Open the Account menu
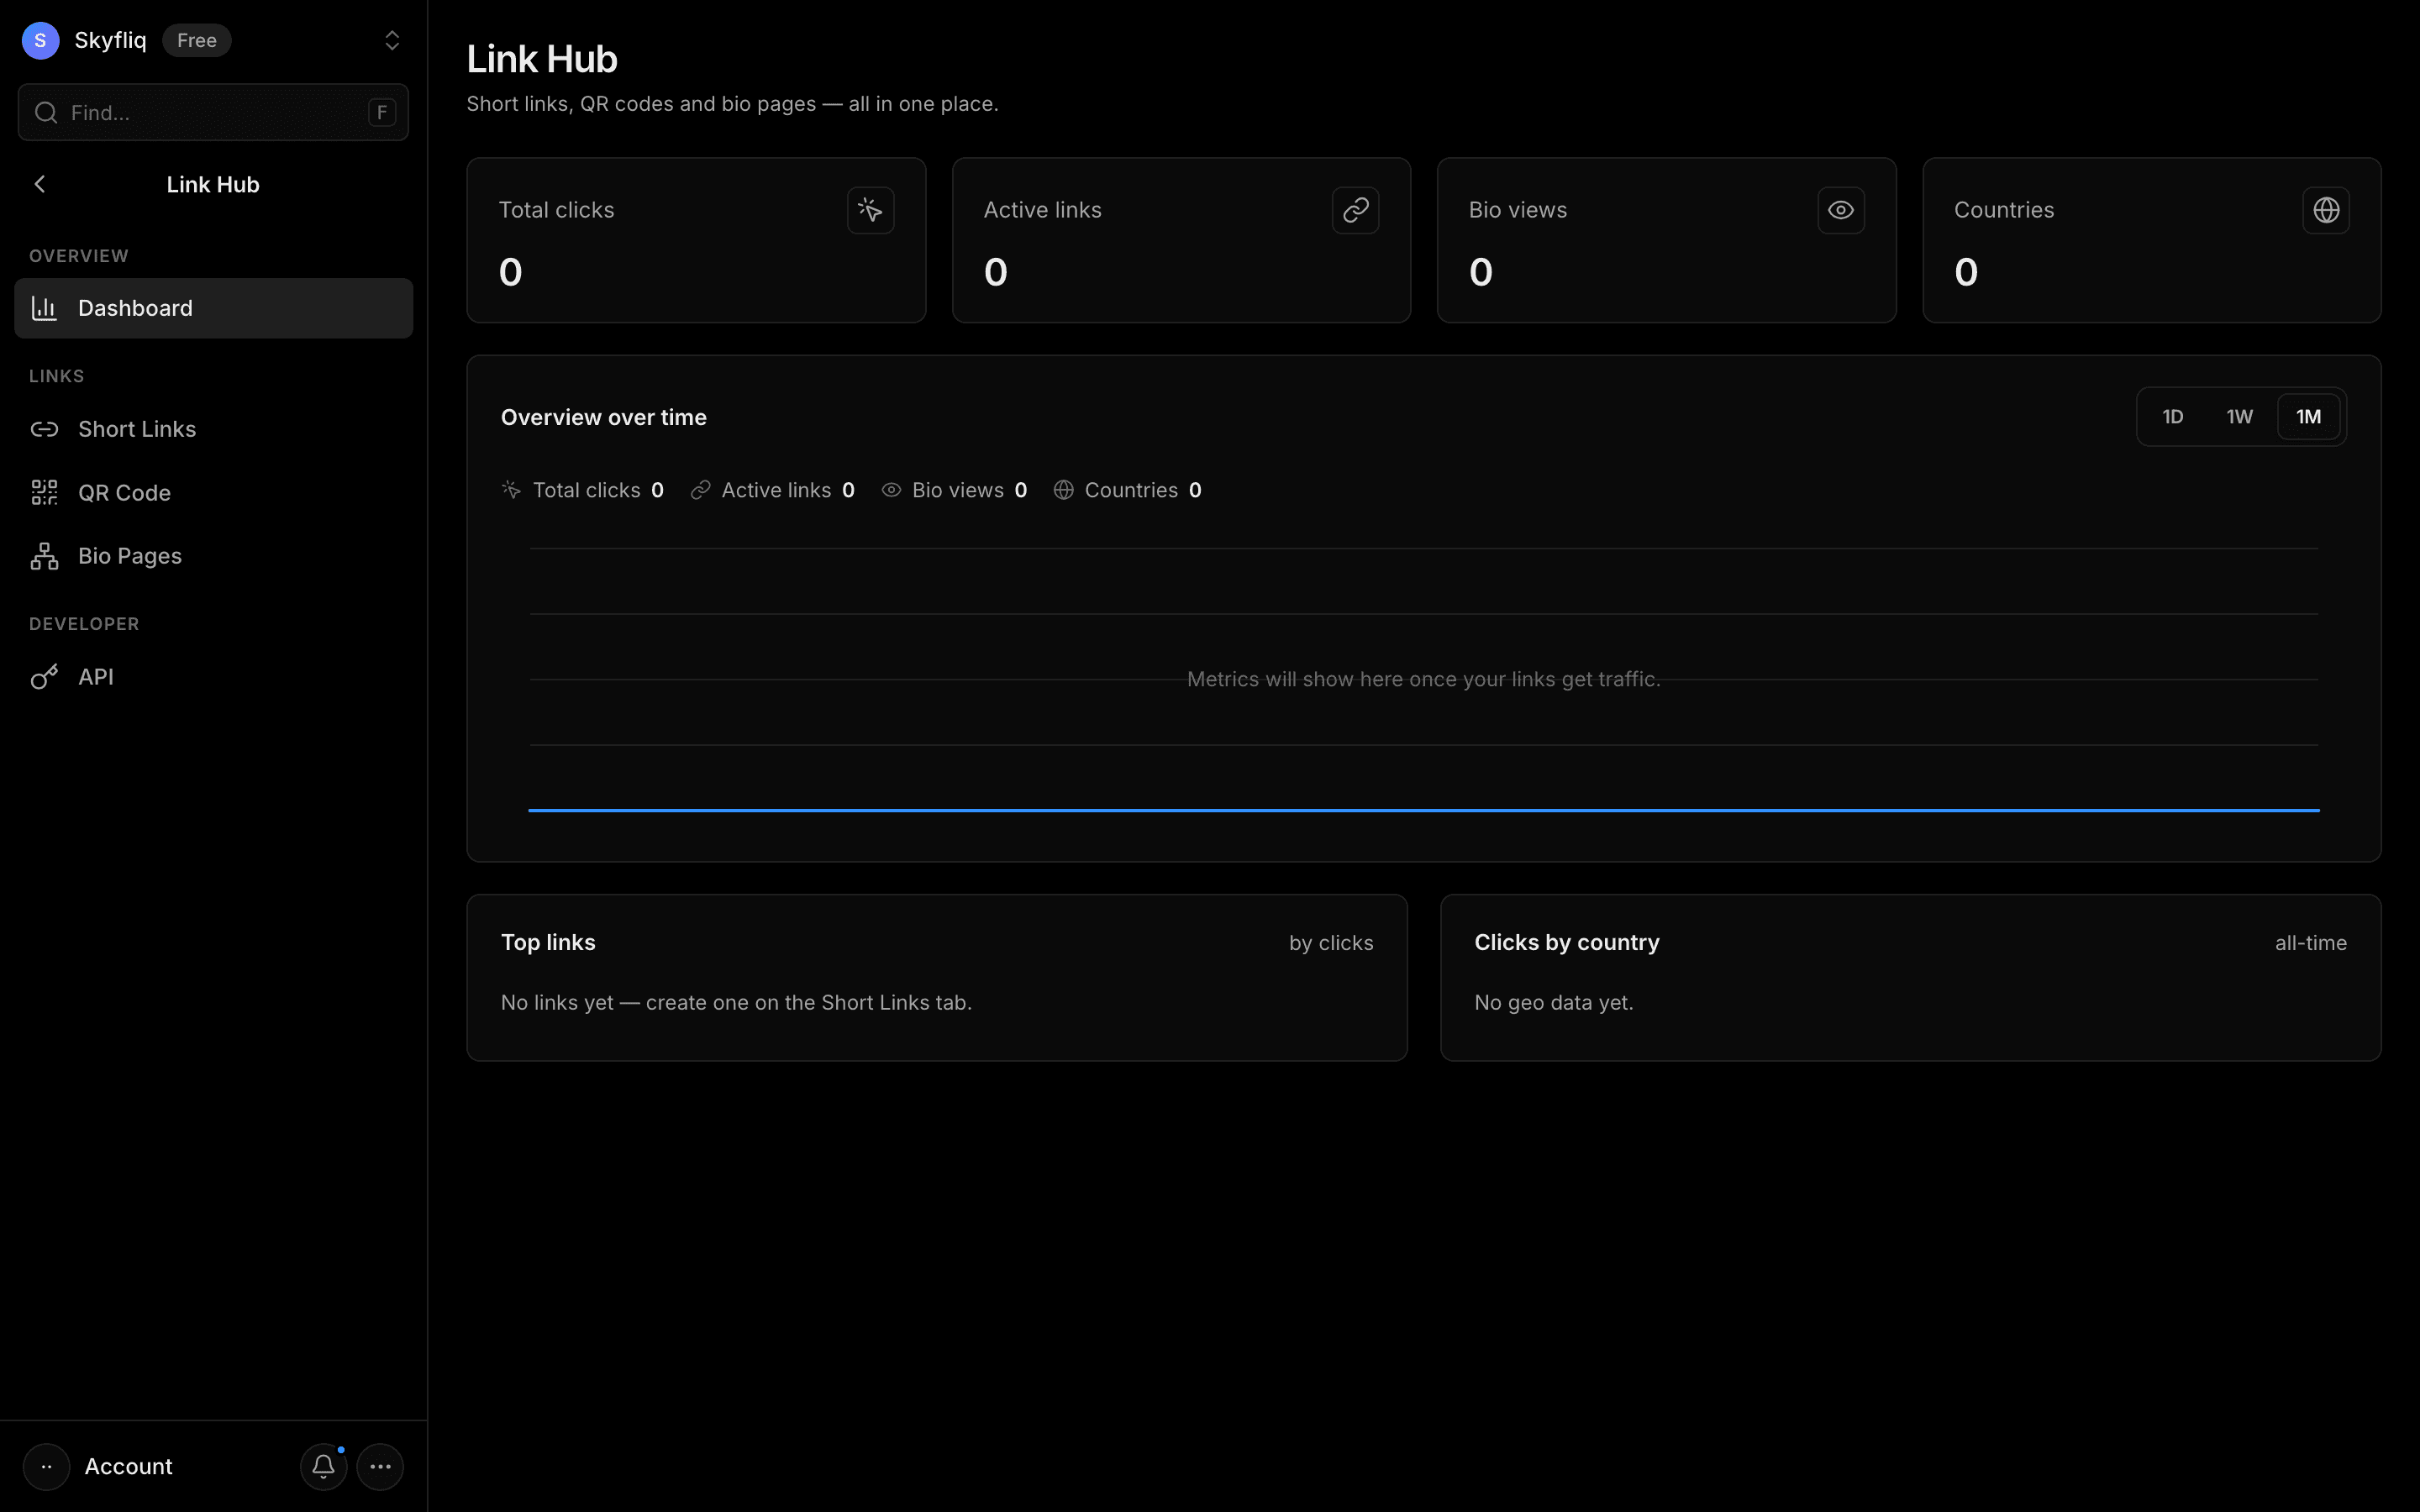2420x1512 pixels. click(128, 1466)
